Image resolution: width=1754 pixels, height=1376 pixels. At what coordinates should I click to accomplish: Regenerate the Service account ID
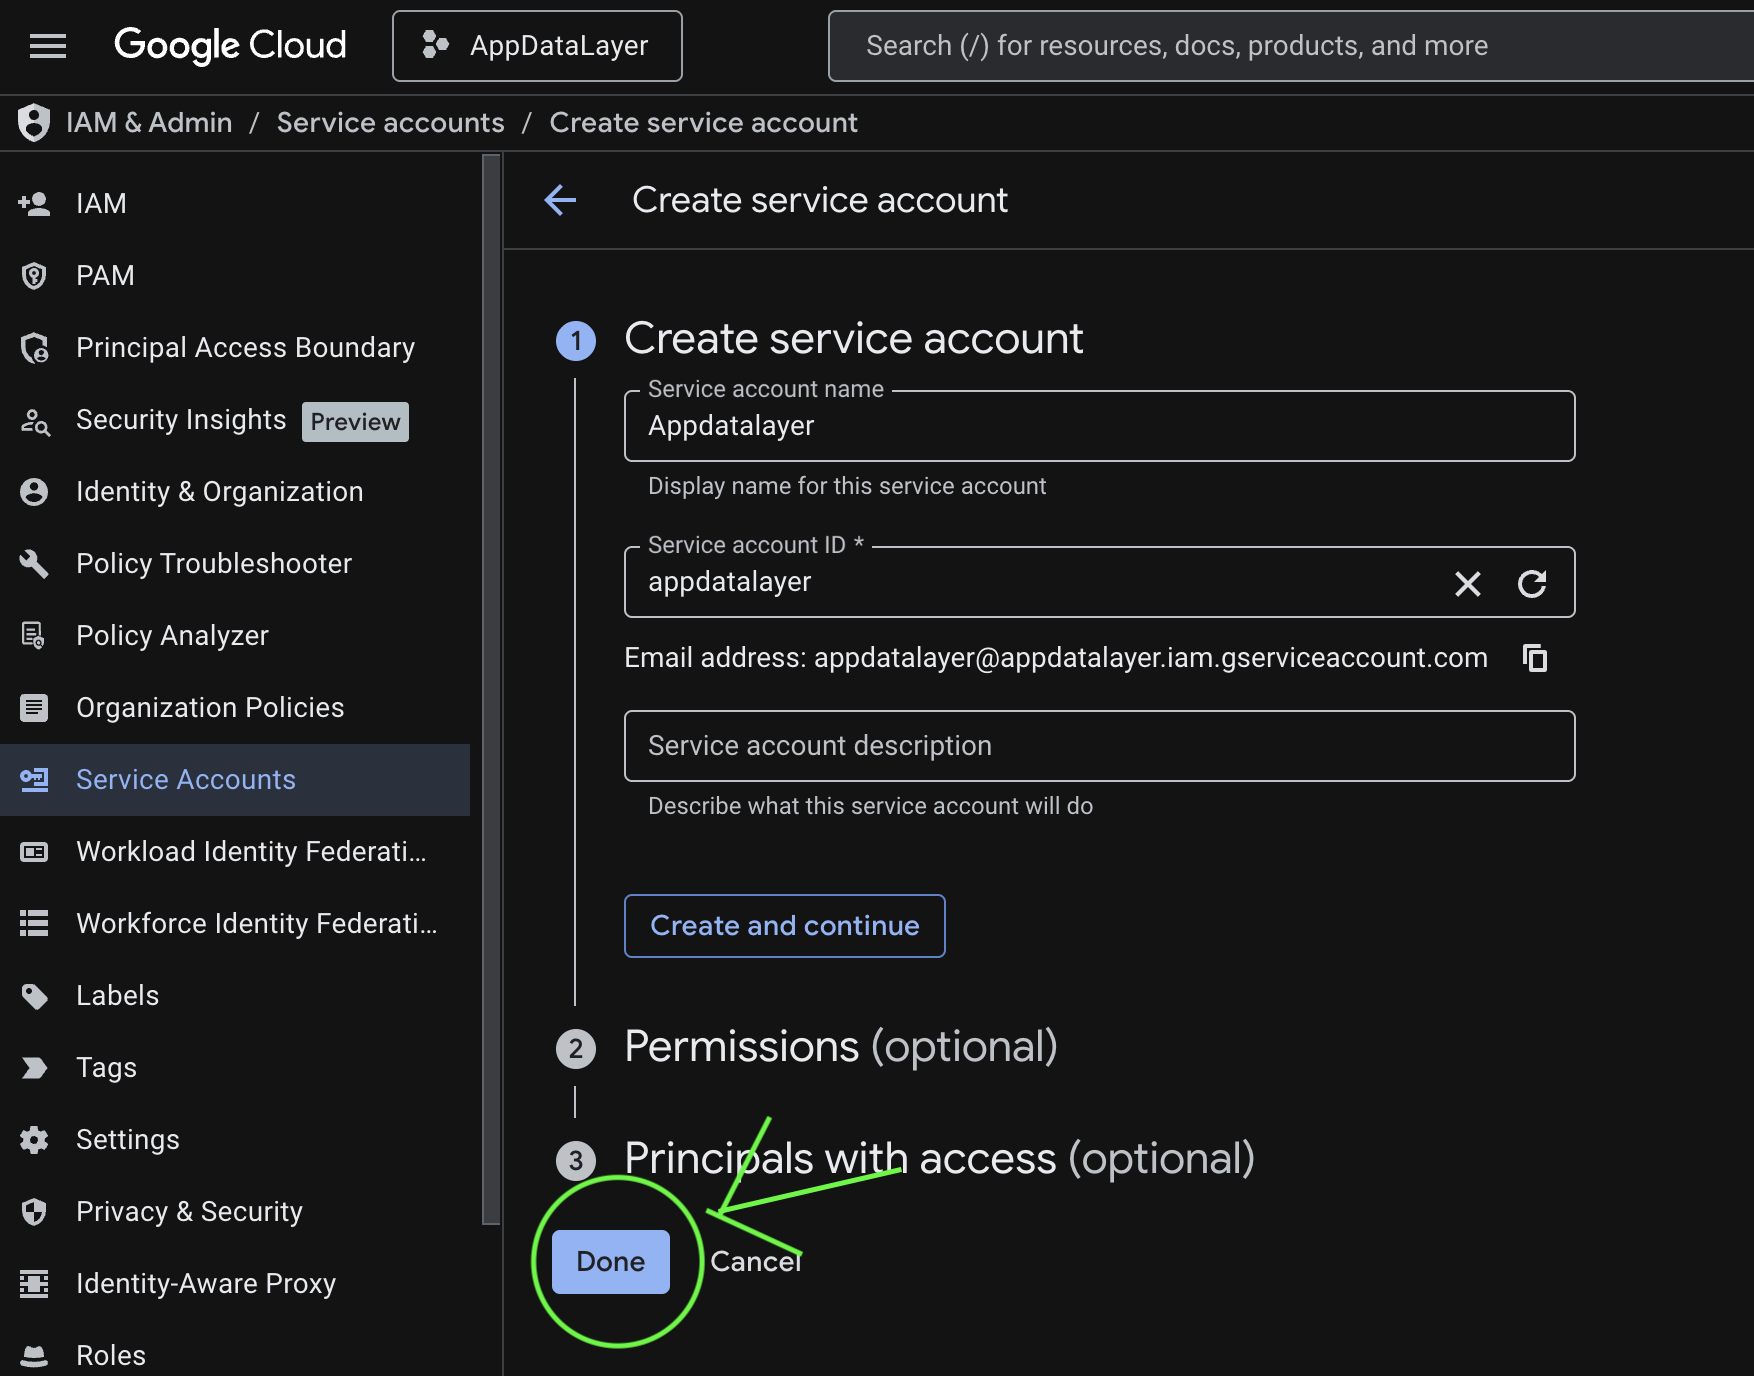pyautogui.click(x=1531, y=583)
